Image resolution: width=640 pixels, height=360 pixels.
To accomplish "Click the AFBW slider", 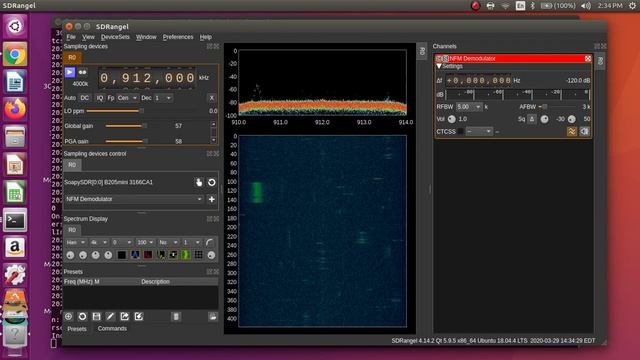I will point(558,107).
